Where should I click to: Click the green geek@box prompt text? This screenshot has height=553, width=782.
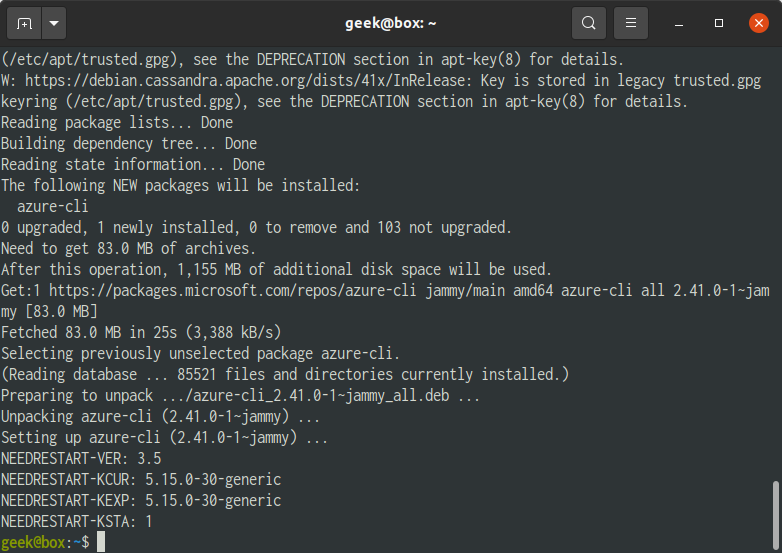pyautogui.click(x=33, y=543)
